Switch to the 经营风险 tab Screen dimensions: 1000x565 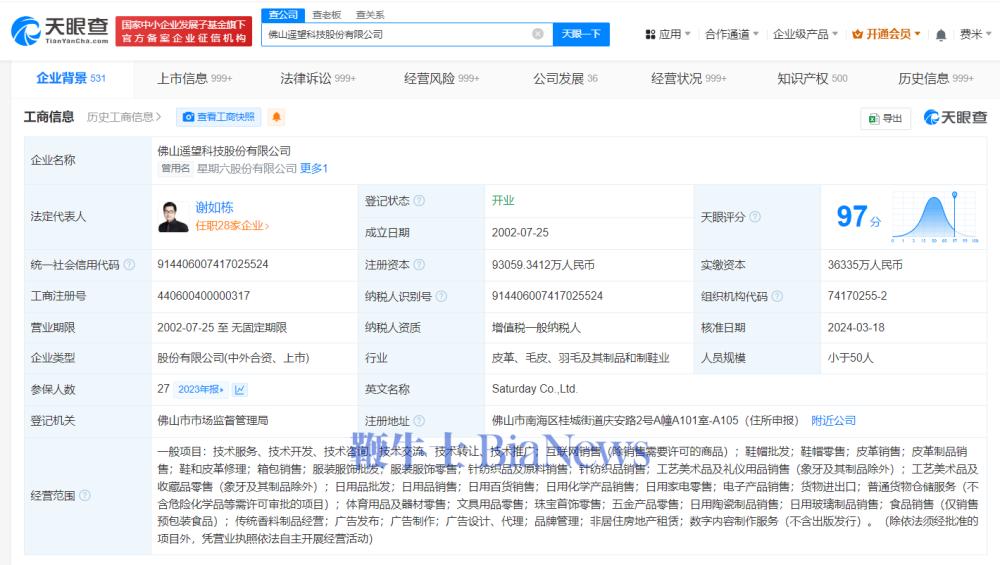(x=441, y=78)
